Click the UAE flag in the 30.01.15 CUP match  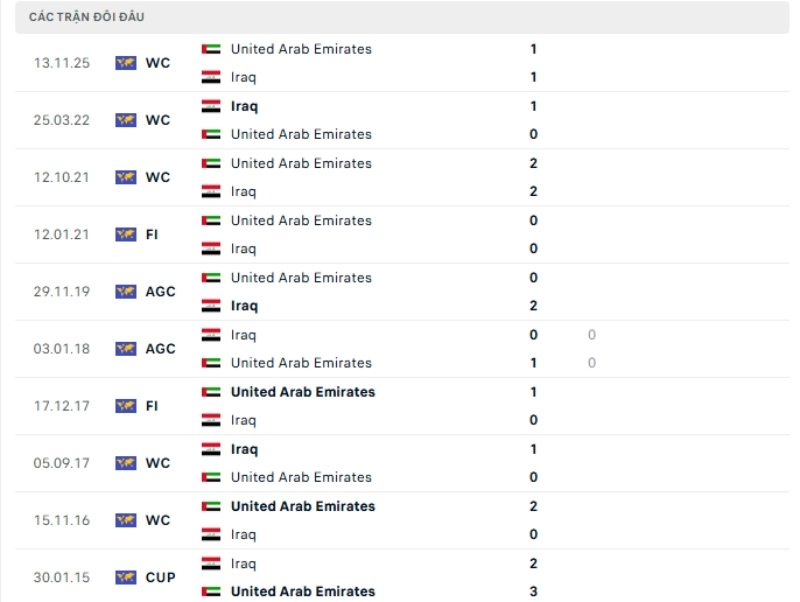click(211, 591)
